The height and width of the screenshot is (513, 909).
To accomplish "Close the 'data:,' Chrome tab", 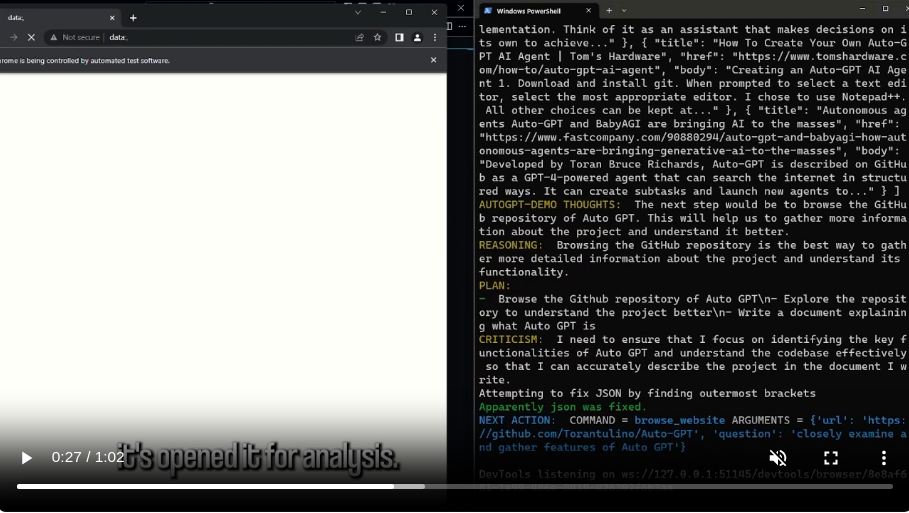I will (112, 18).
